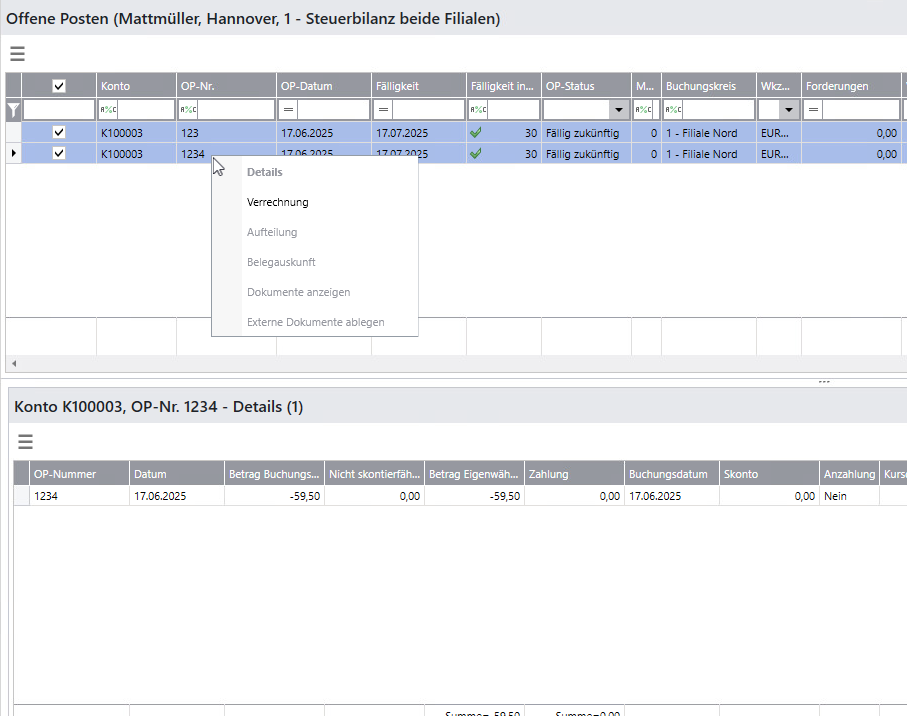The image size is (907, 716).
Task: Click the horizontal scrollbar left arrow
Action: (x=14, y=363)
